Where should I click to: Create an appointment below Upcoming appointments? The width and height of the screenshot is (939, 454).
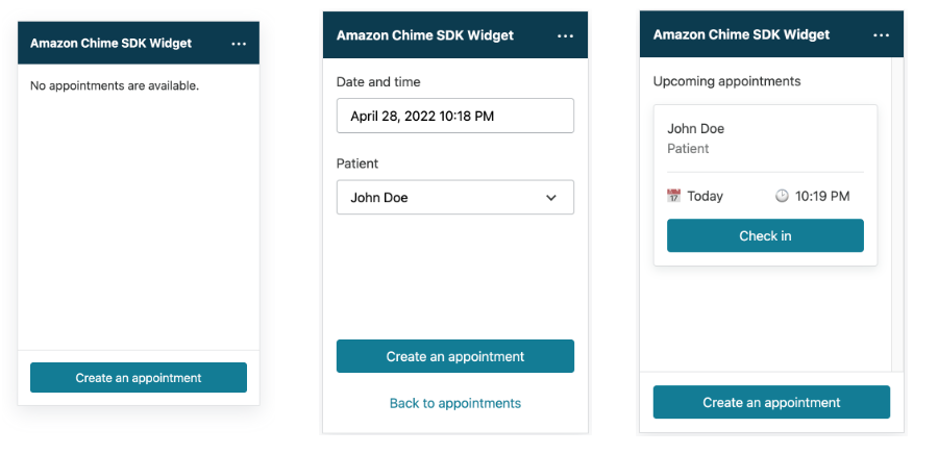[x=771, y=402]
